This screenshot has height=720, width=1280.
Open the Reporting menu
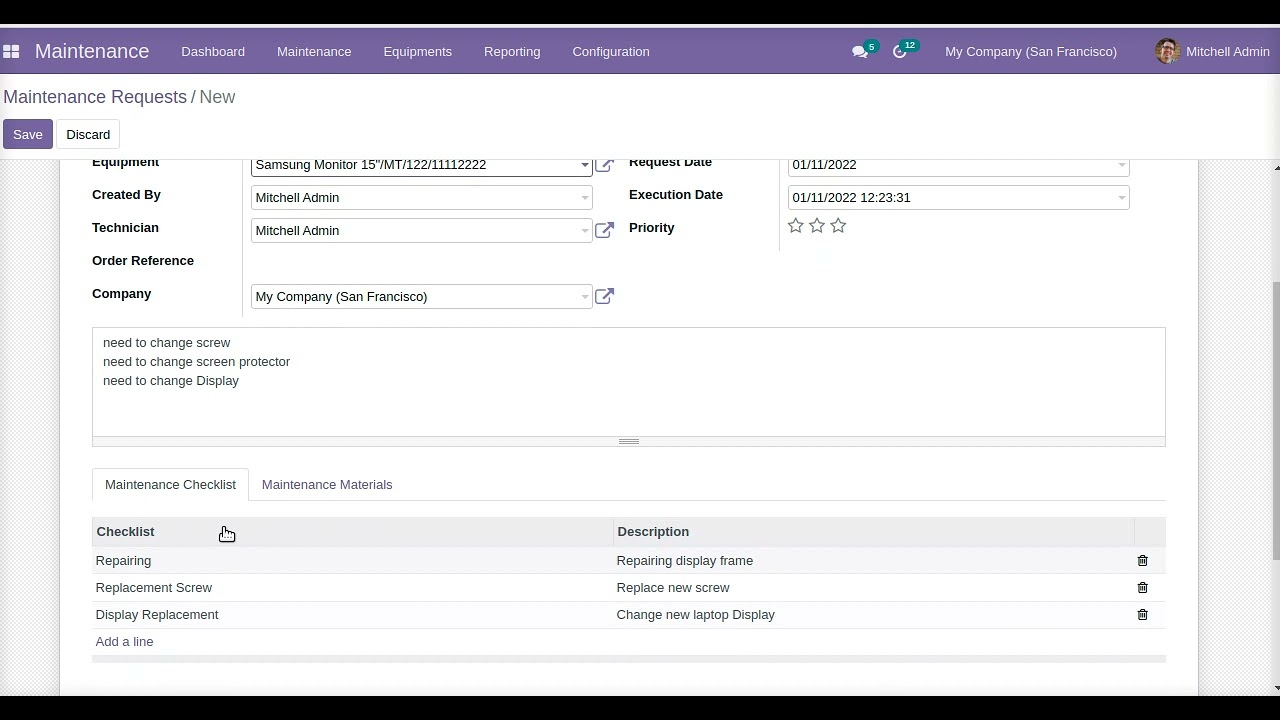tap(512, 51)
